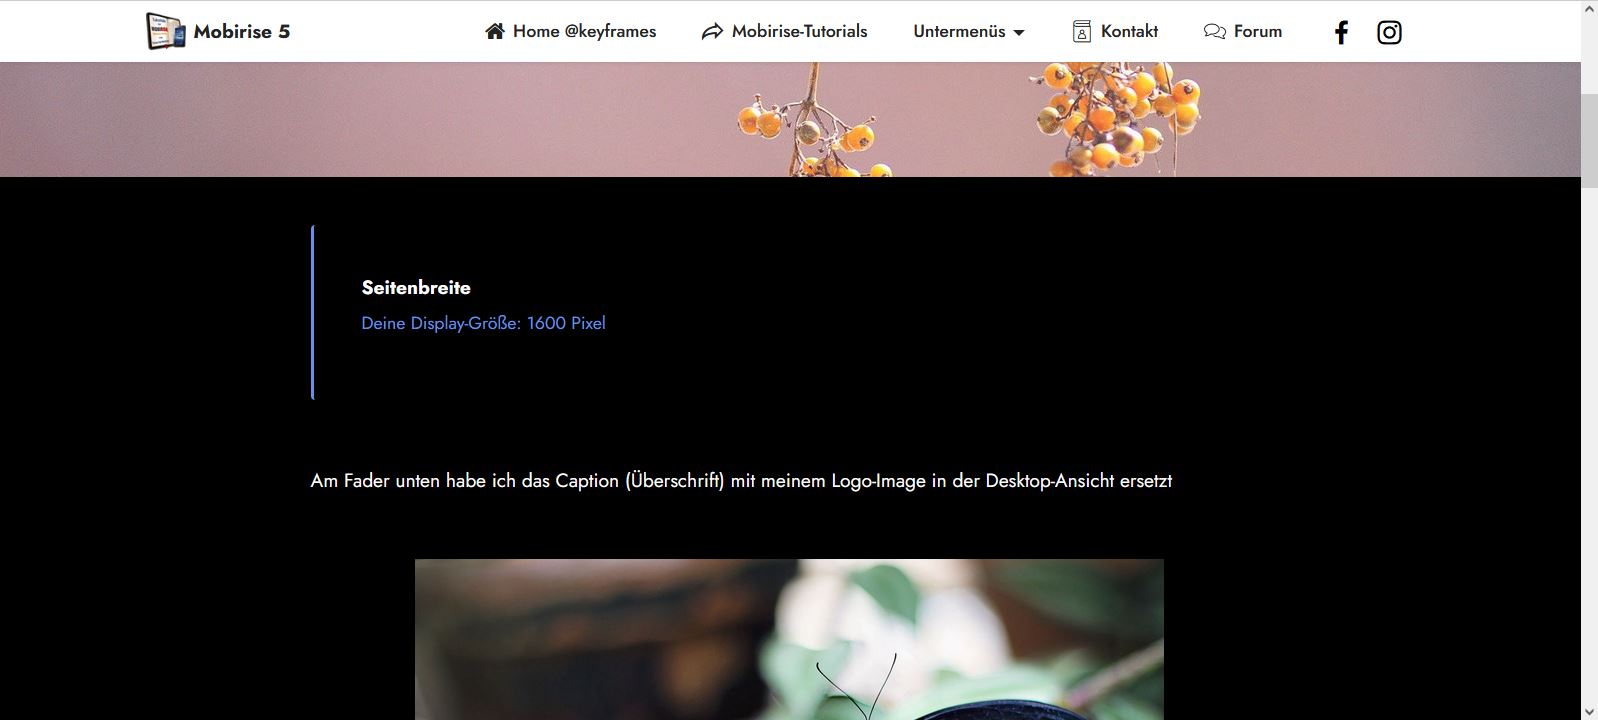Click the house icon beside Home @keyframes

coord(495,31)
